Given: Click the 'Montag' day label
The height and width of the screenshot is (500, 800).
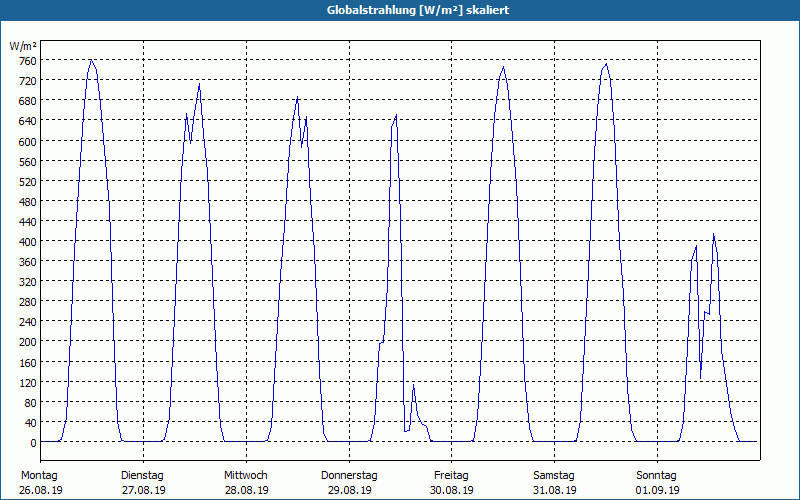Looking at the screenshot, I should tap(39, 476).
